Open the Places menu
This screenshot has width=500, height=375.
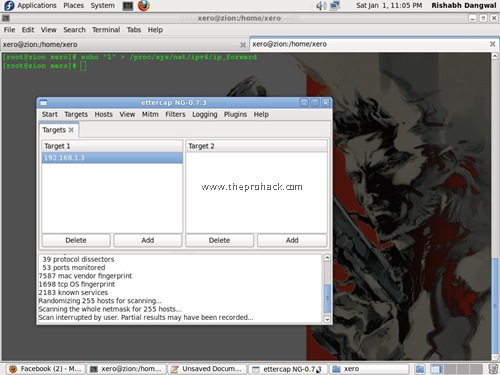click(x=73, y=6)
